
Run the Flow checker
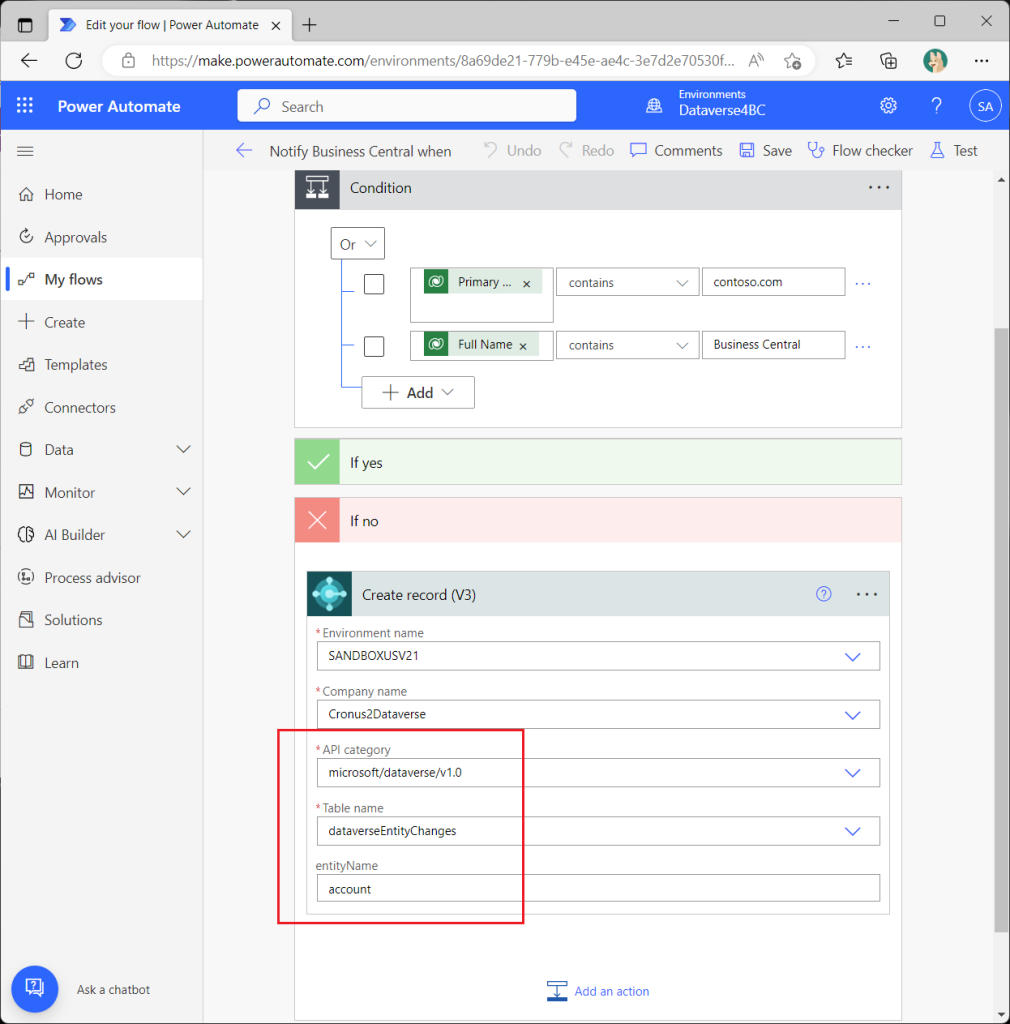pyautogui.click(x=860, y=151)
